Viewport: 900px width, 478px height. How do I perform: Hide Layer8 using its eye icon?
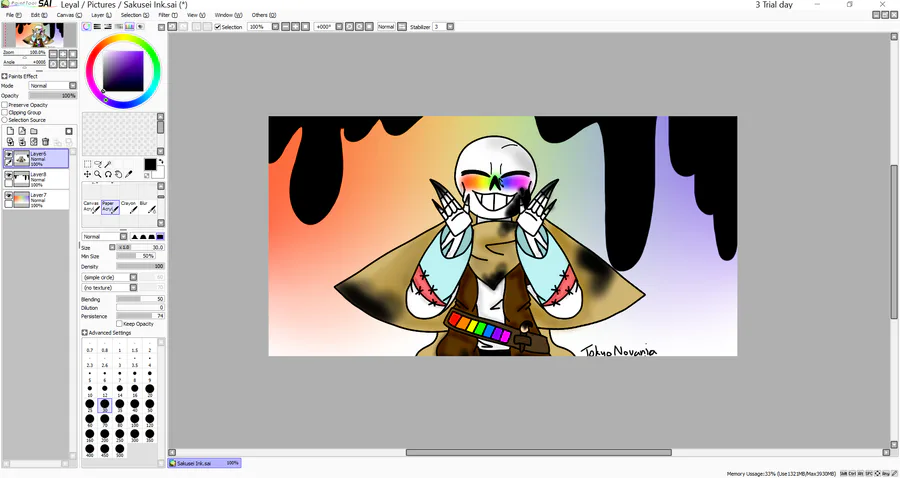(9, 174)
